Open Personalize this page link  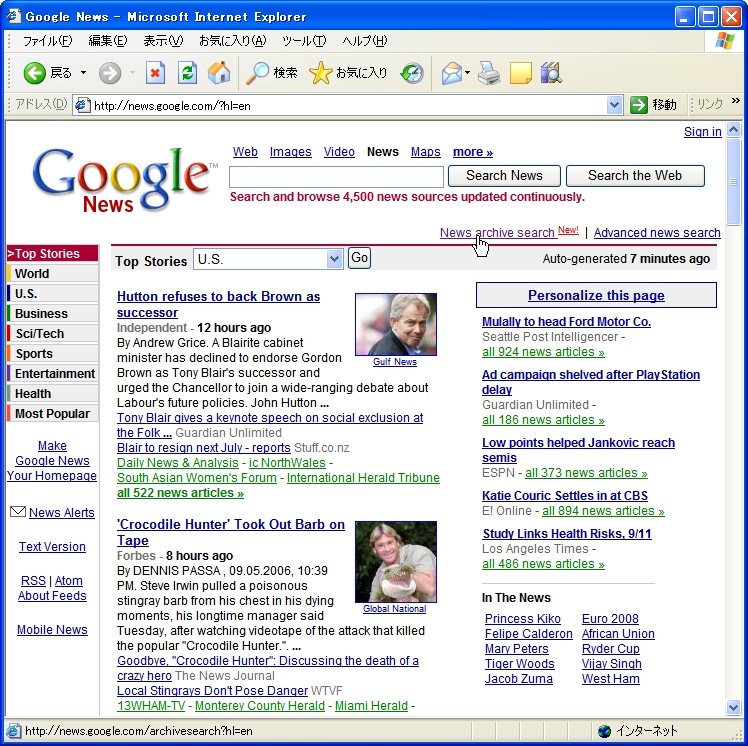click(596, 295)
